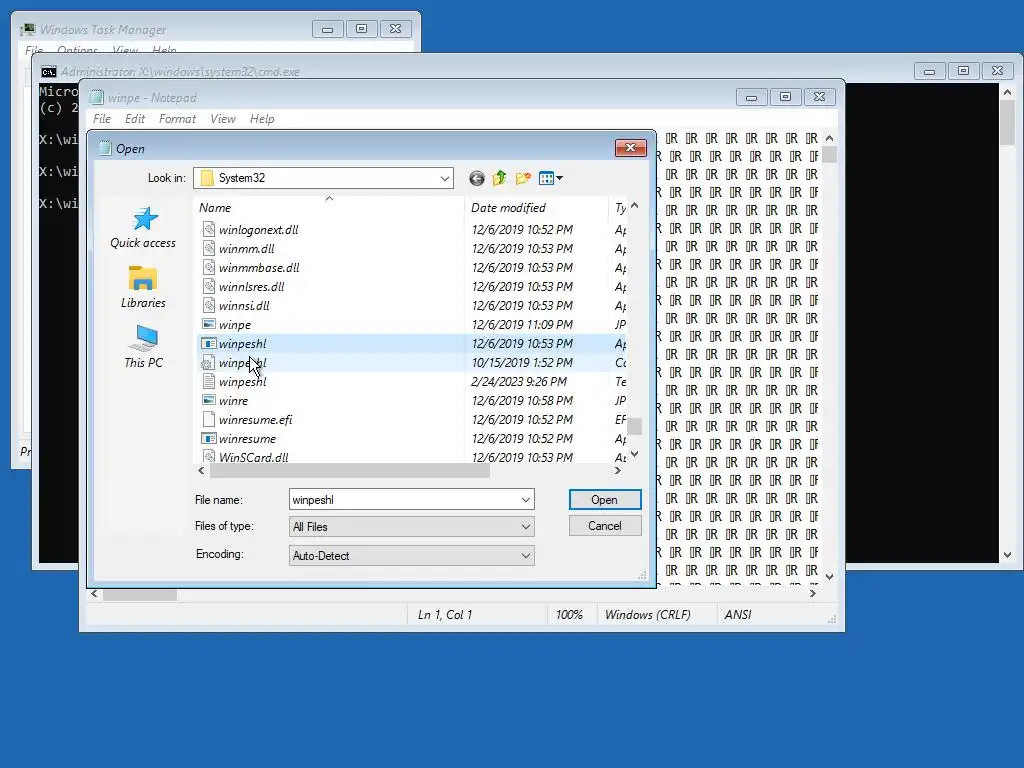Click file list scroll down arrow

634,454
